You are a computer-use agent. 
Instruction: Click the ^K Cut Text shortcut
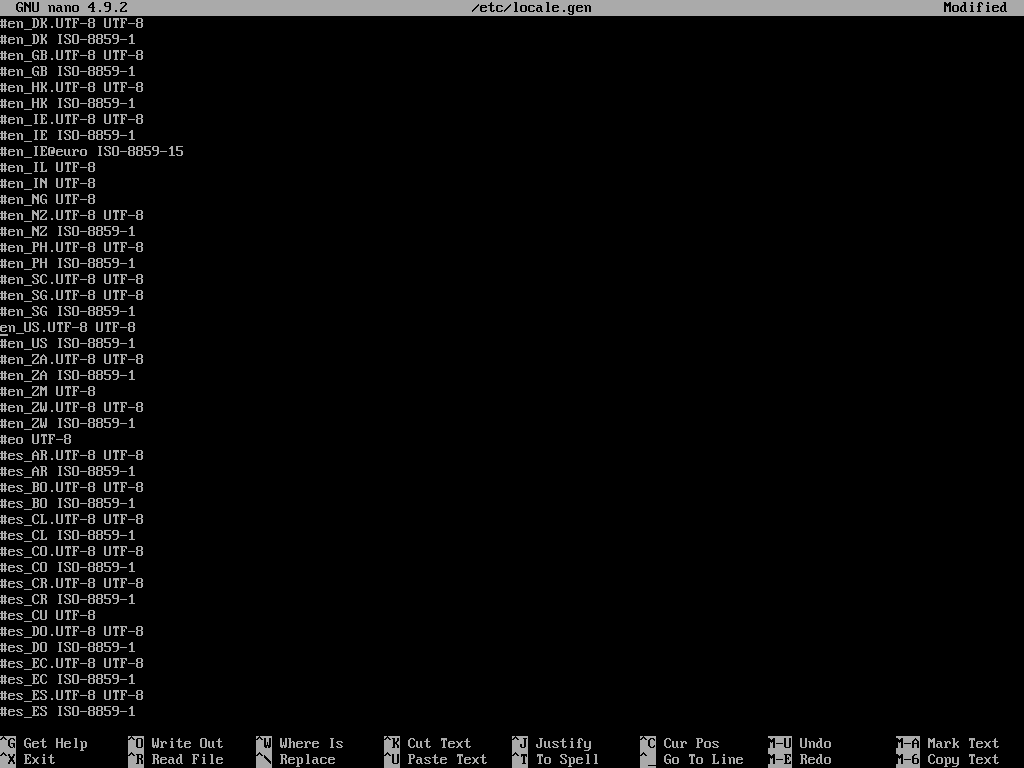point(428,743)
